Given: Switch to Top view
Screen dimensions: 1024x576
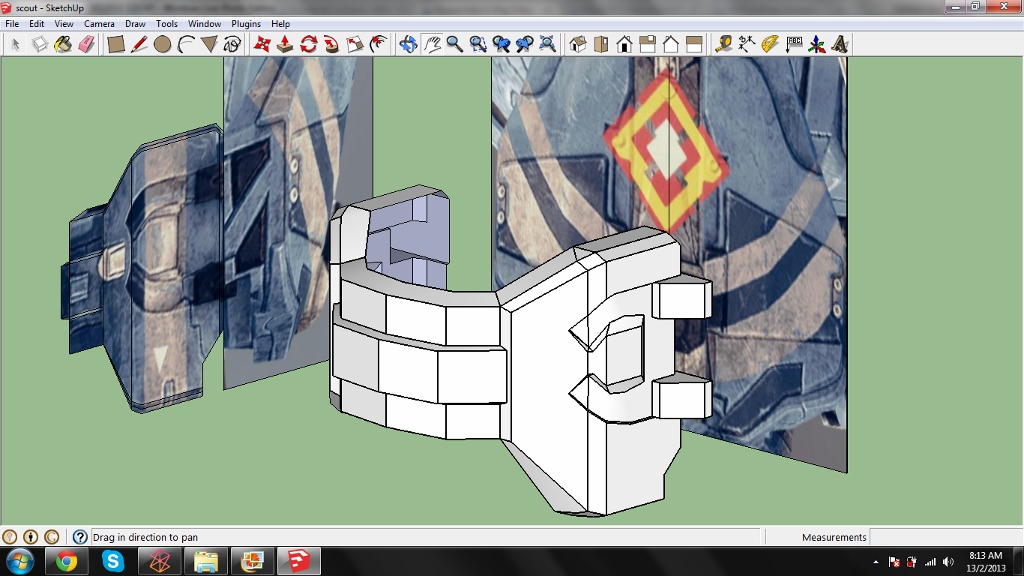Looking at the screenshot, I should click(601, 44).
